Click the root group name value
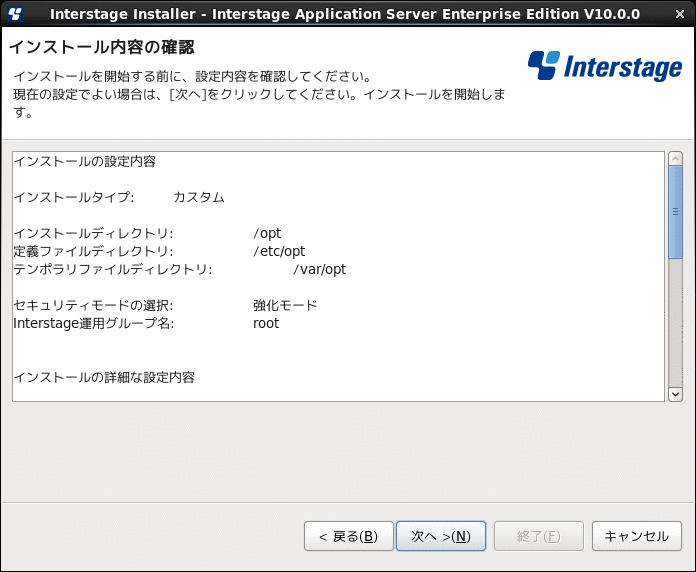This screenshot has width=696, height=572. tap(266, 323)
